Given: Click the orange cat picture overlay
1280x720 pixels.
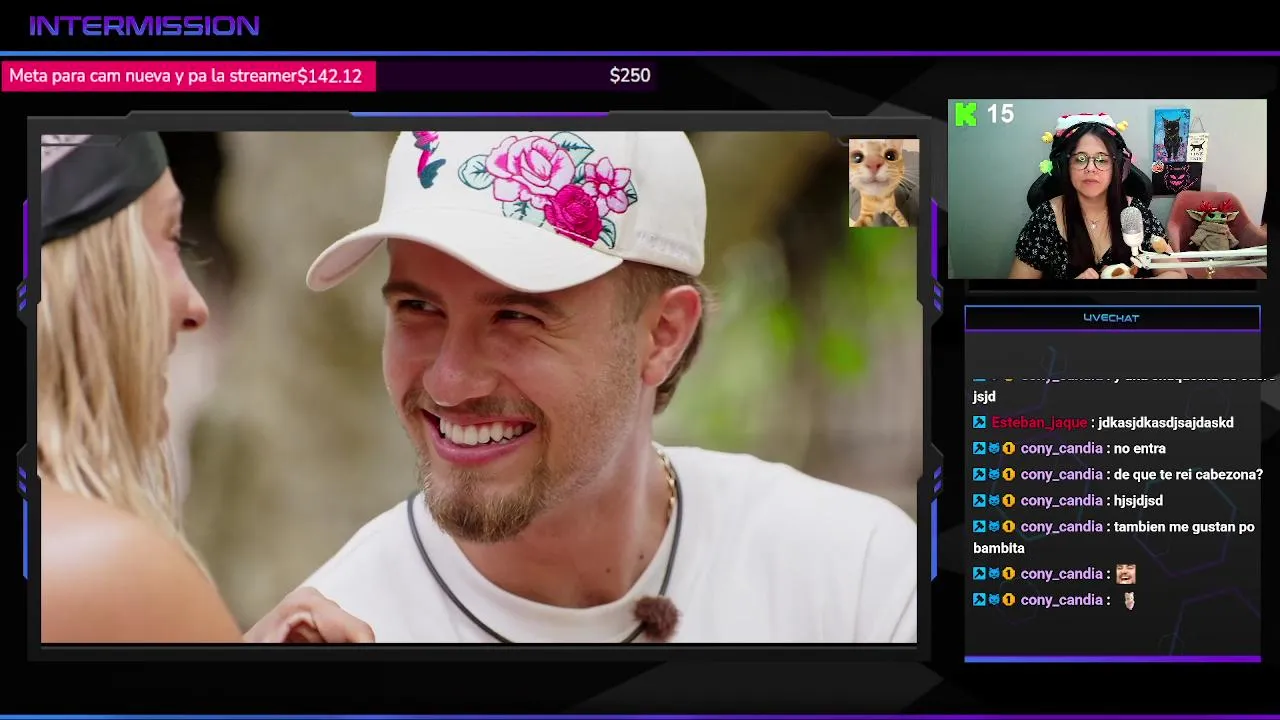Looking at the screenshot, I should [883, 183].
